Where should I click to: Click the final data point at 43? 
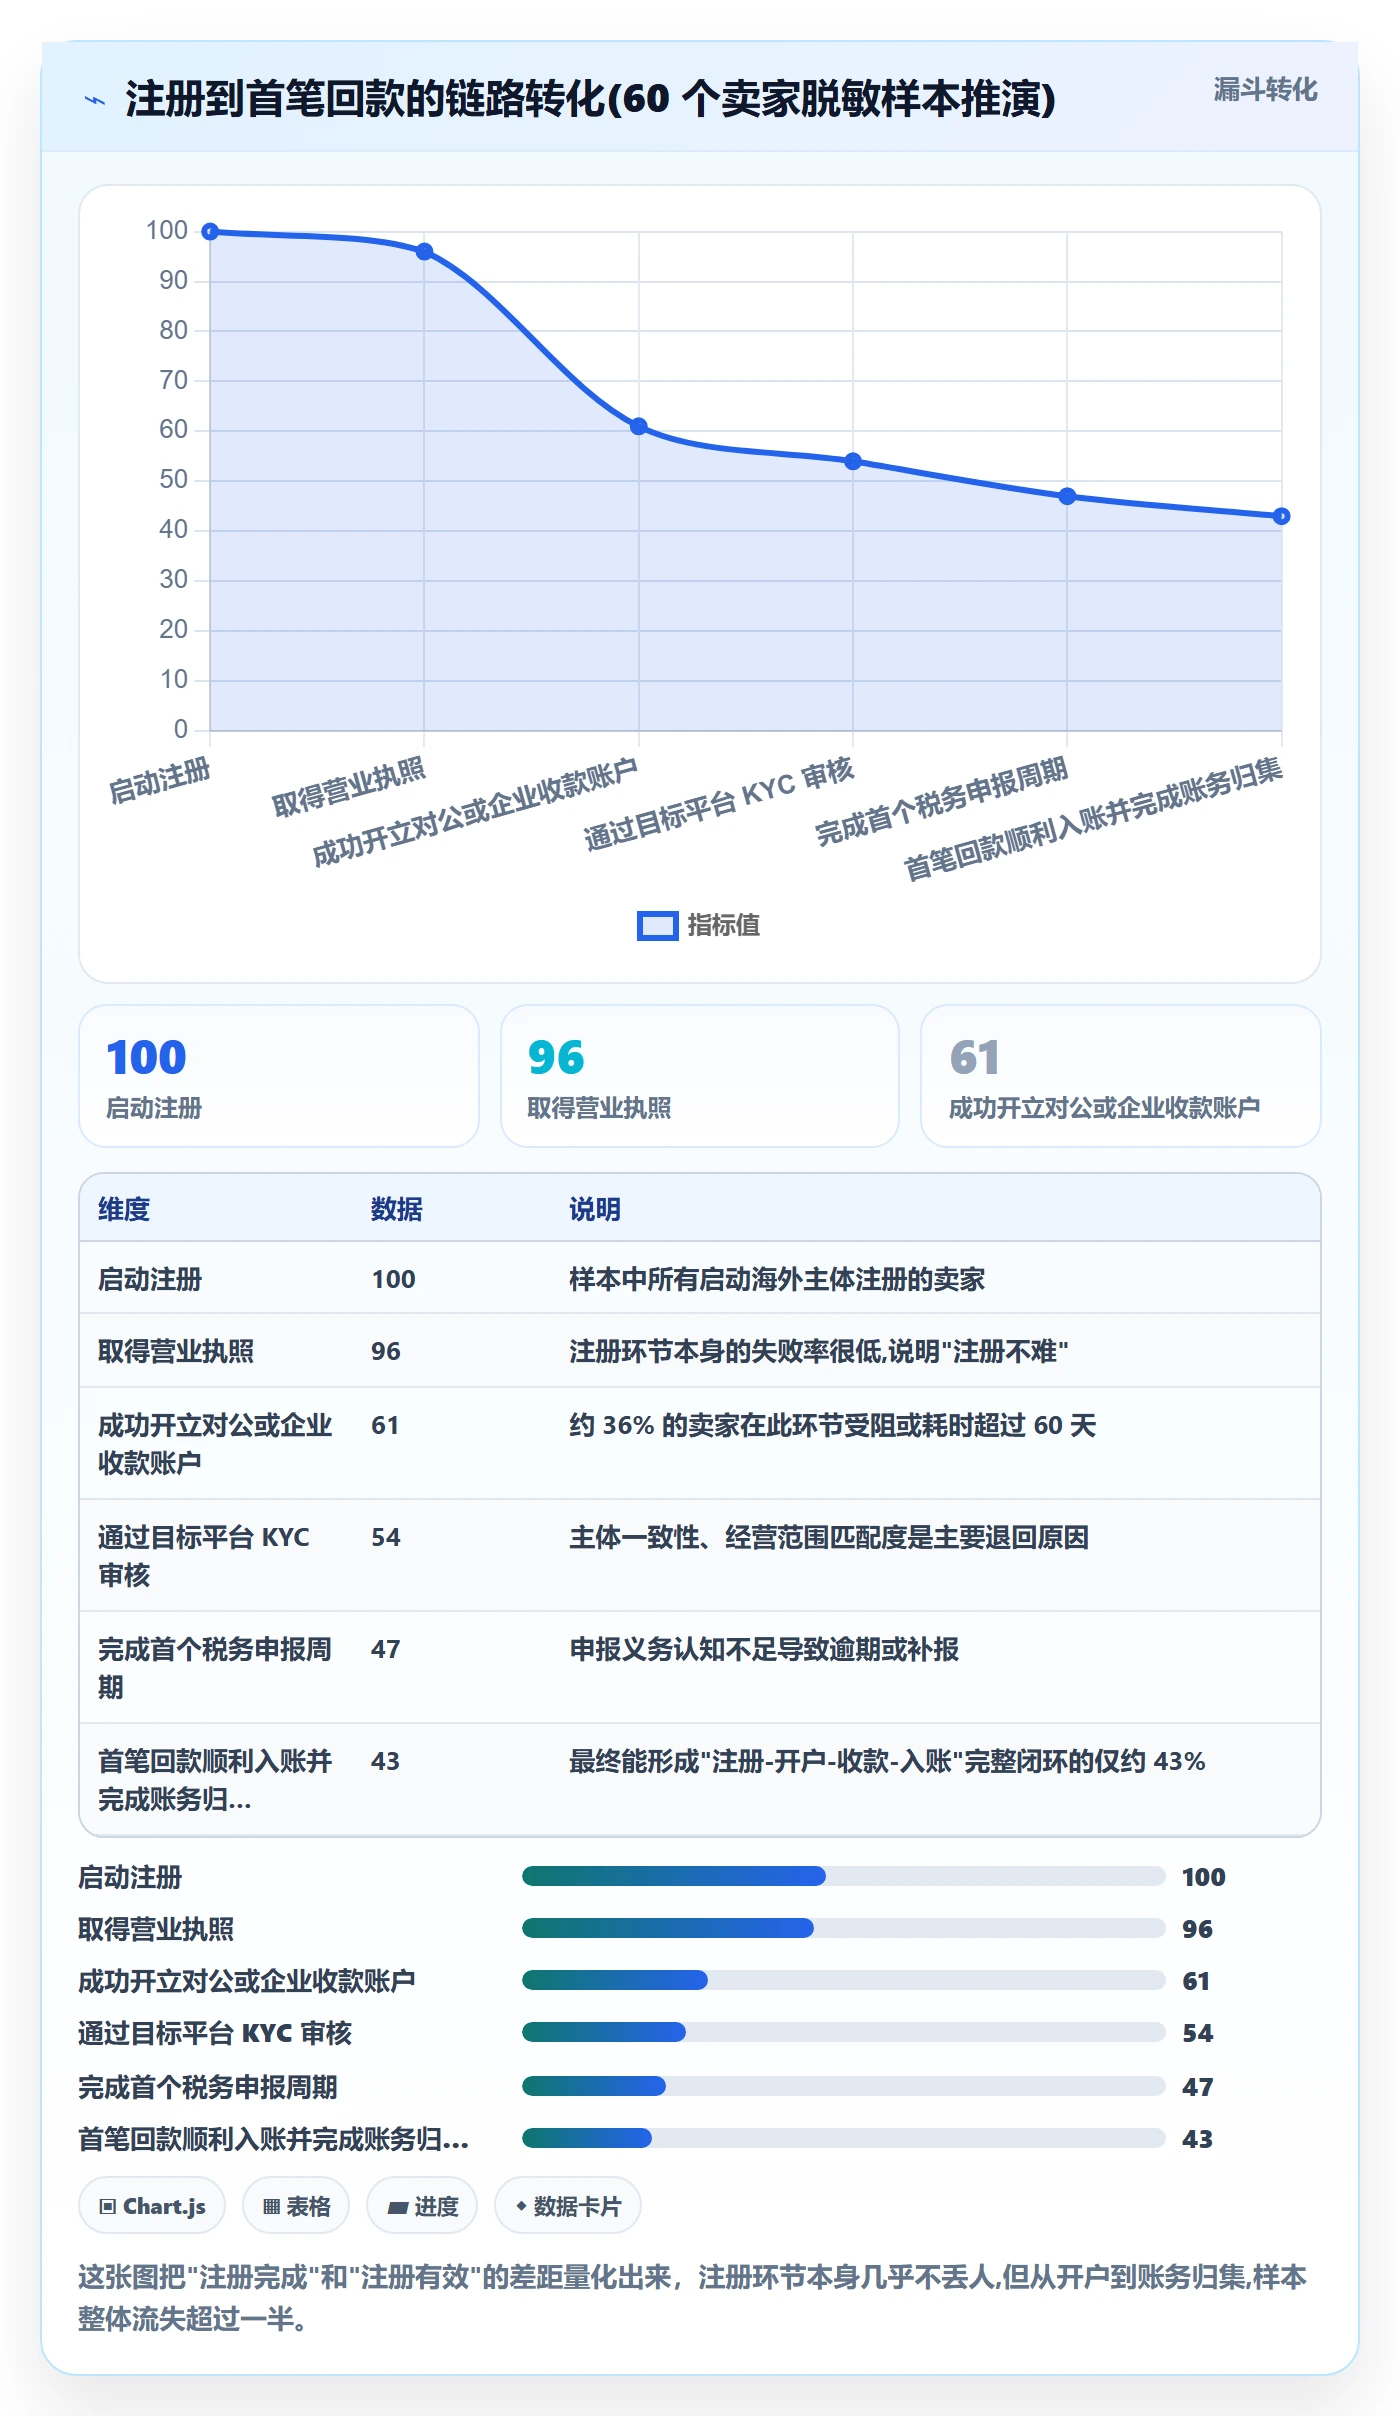click(x=1282, y=516)
